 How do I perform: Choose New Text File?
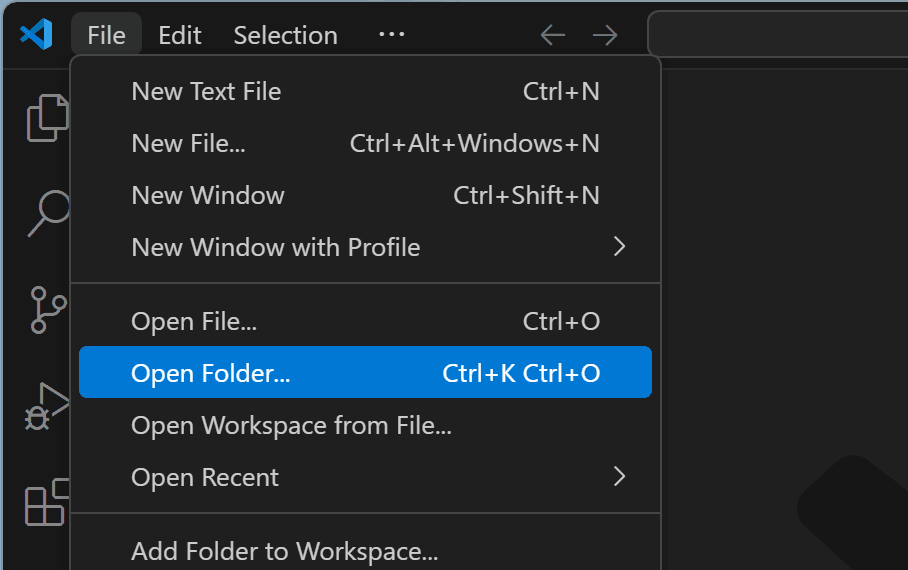(x=365, y=92)
